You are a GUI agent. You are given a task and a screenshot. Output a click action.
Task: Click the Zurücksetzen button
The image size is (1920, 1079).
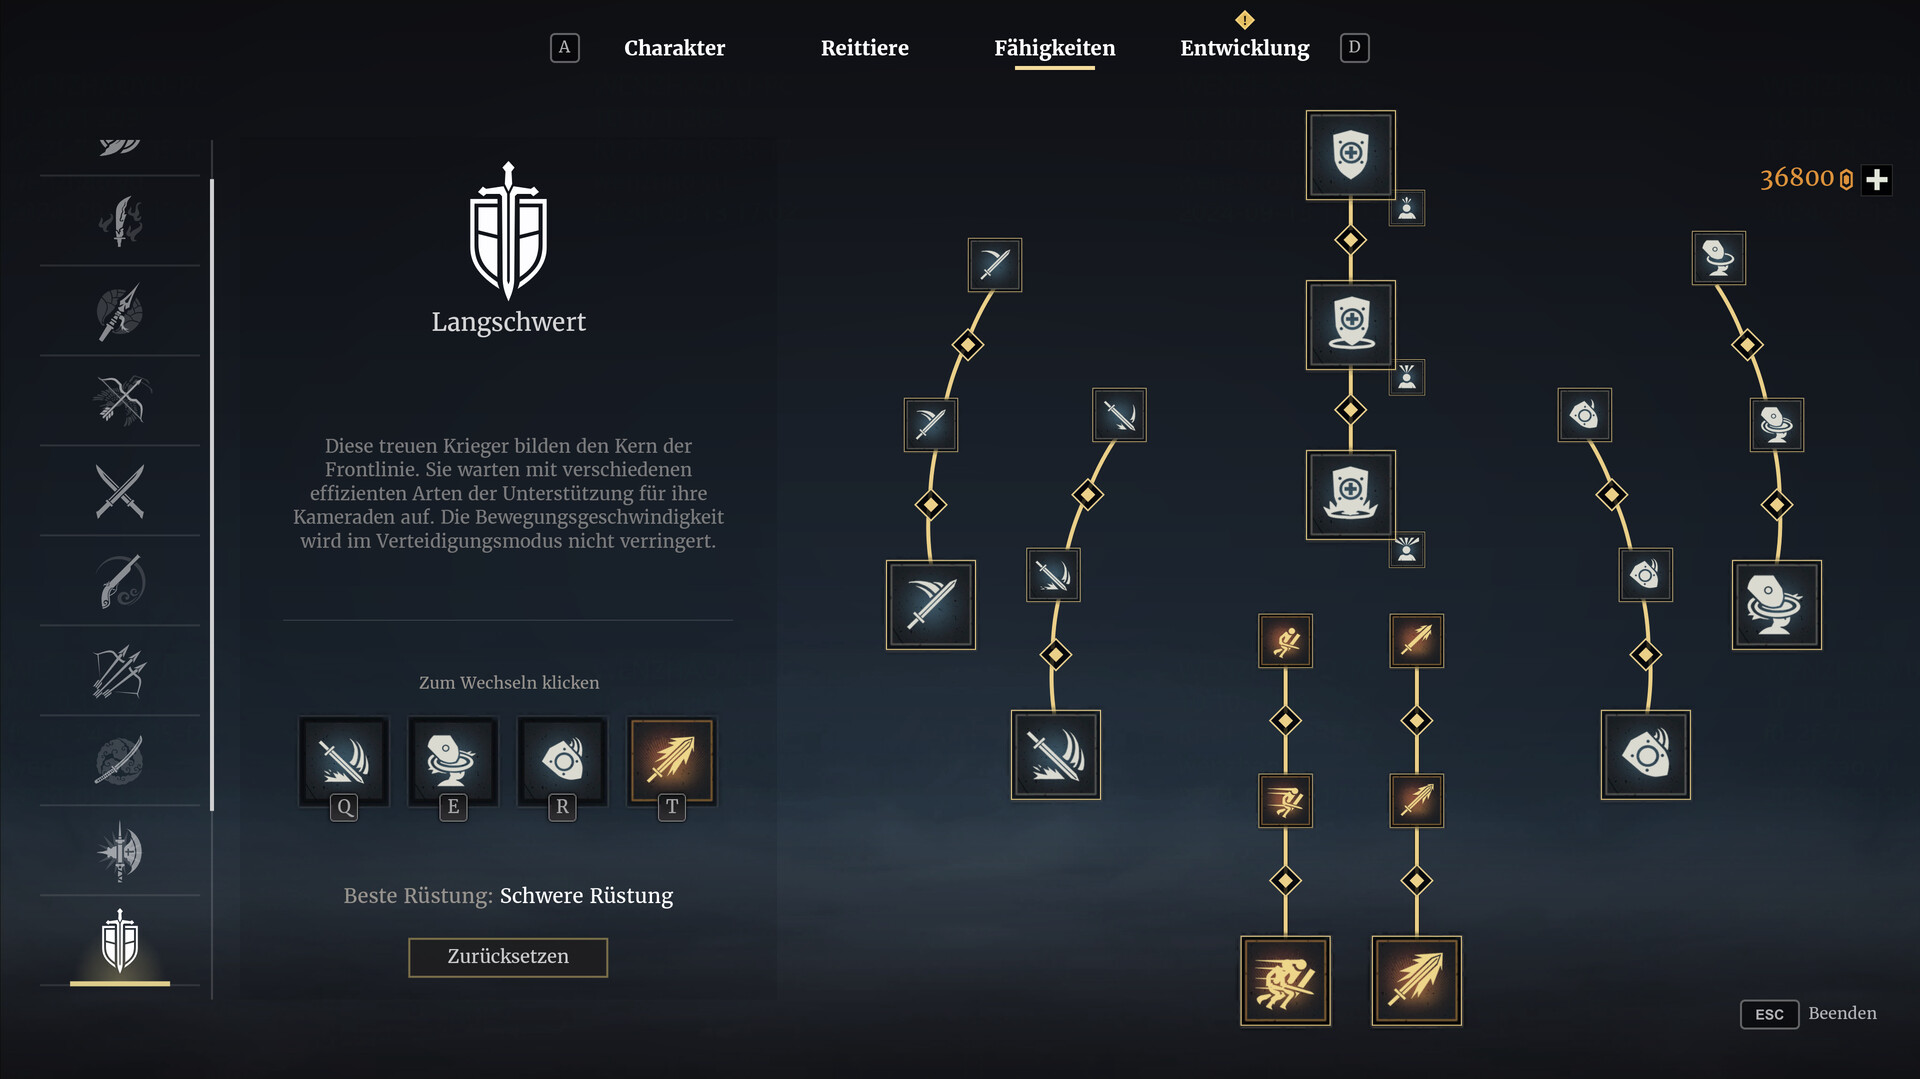508,957
